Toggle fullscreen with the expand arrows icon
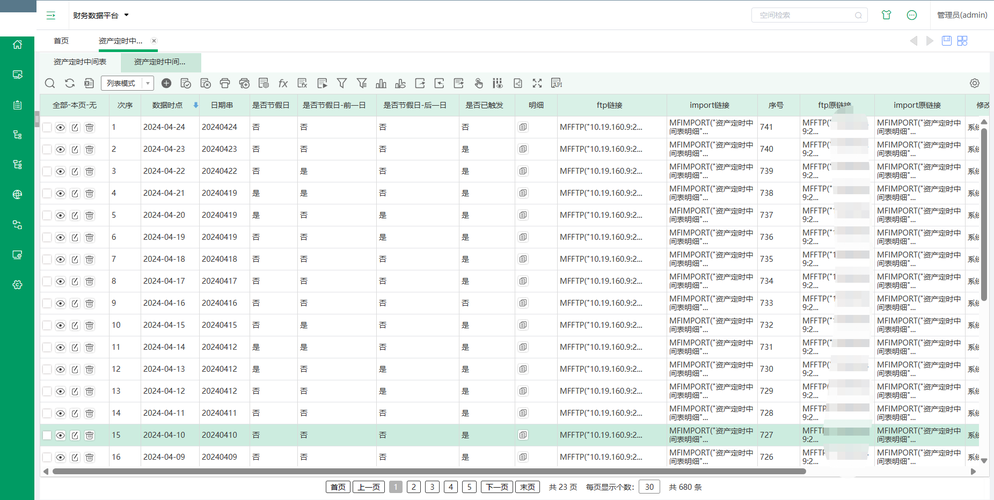 (538, 83)
